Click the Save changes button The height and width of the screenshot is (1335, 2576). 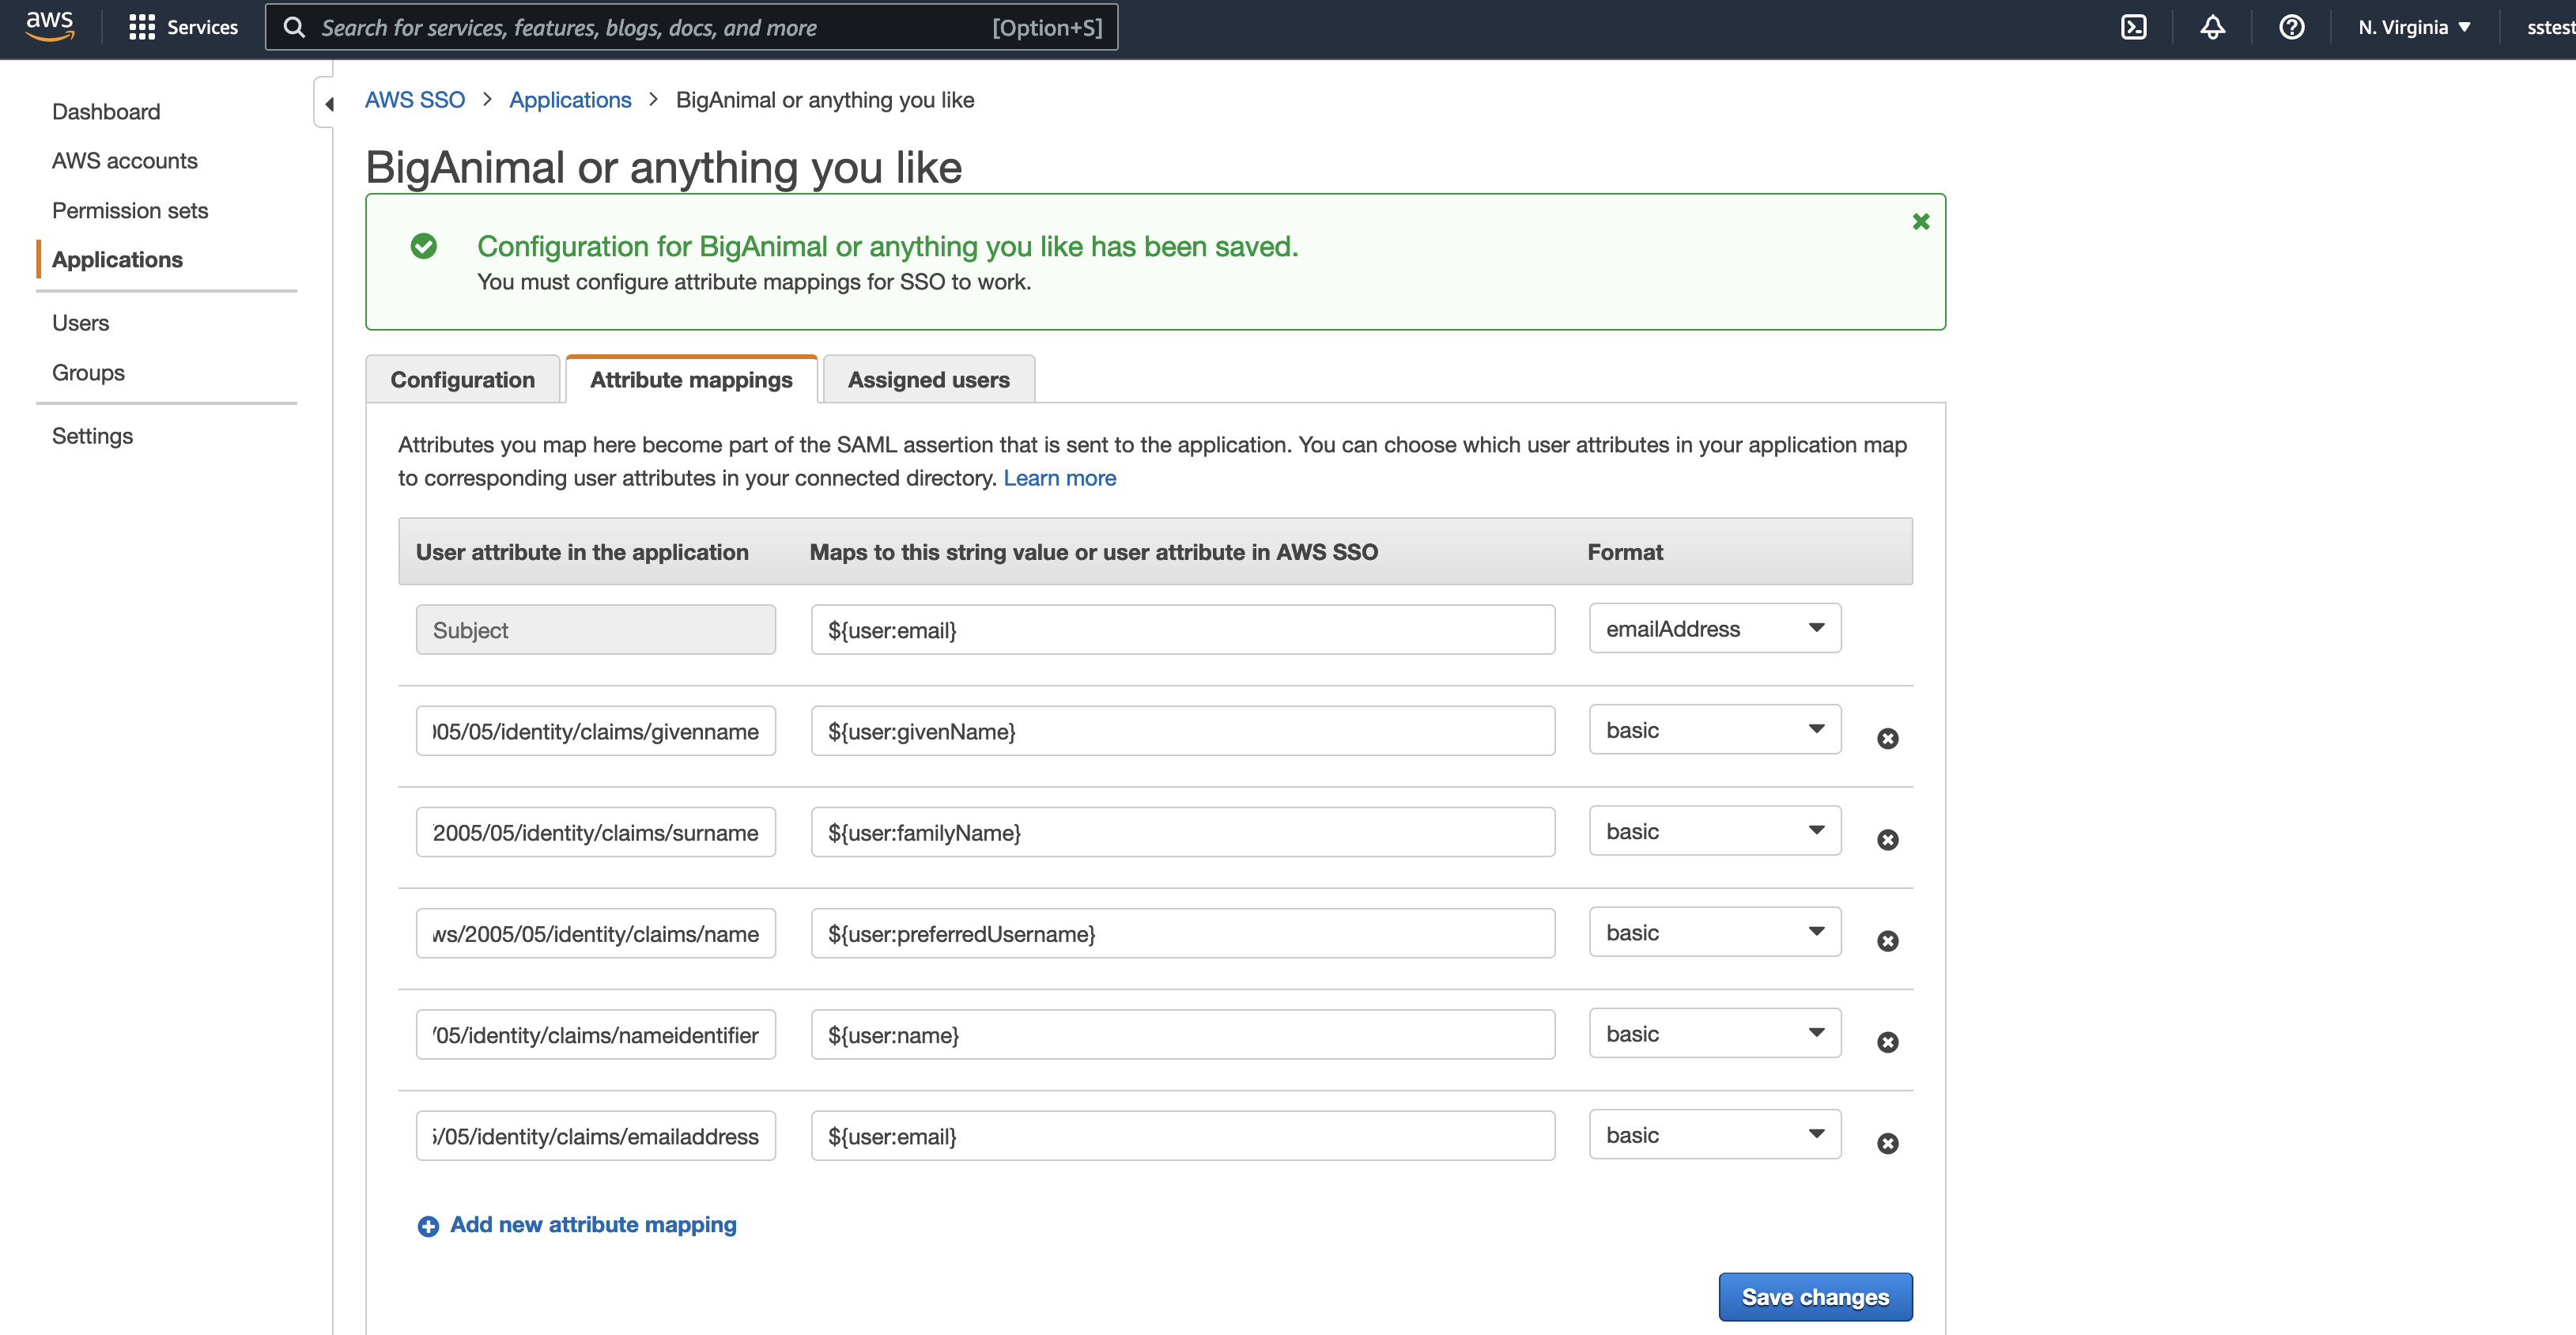click(1815, 1297)
